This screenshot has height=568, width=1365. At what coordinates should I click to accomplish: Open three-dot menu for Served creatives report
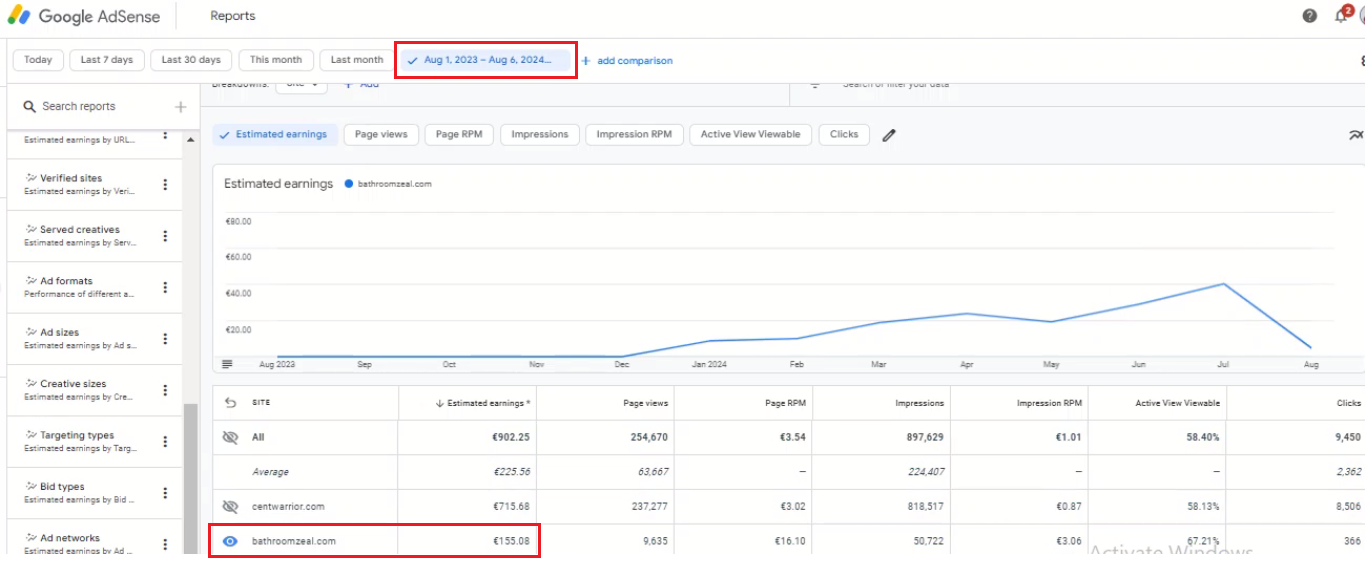165,236
